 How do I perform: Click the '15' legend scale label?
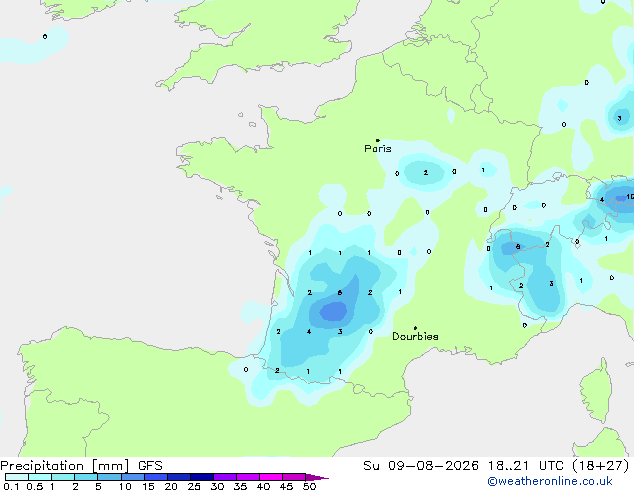(x=148, y=486)
